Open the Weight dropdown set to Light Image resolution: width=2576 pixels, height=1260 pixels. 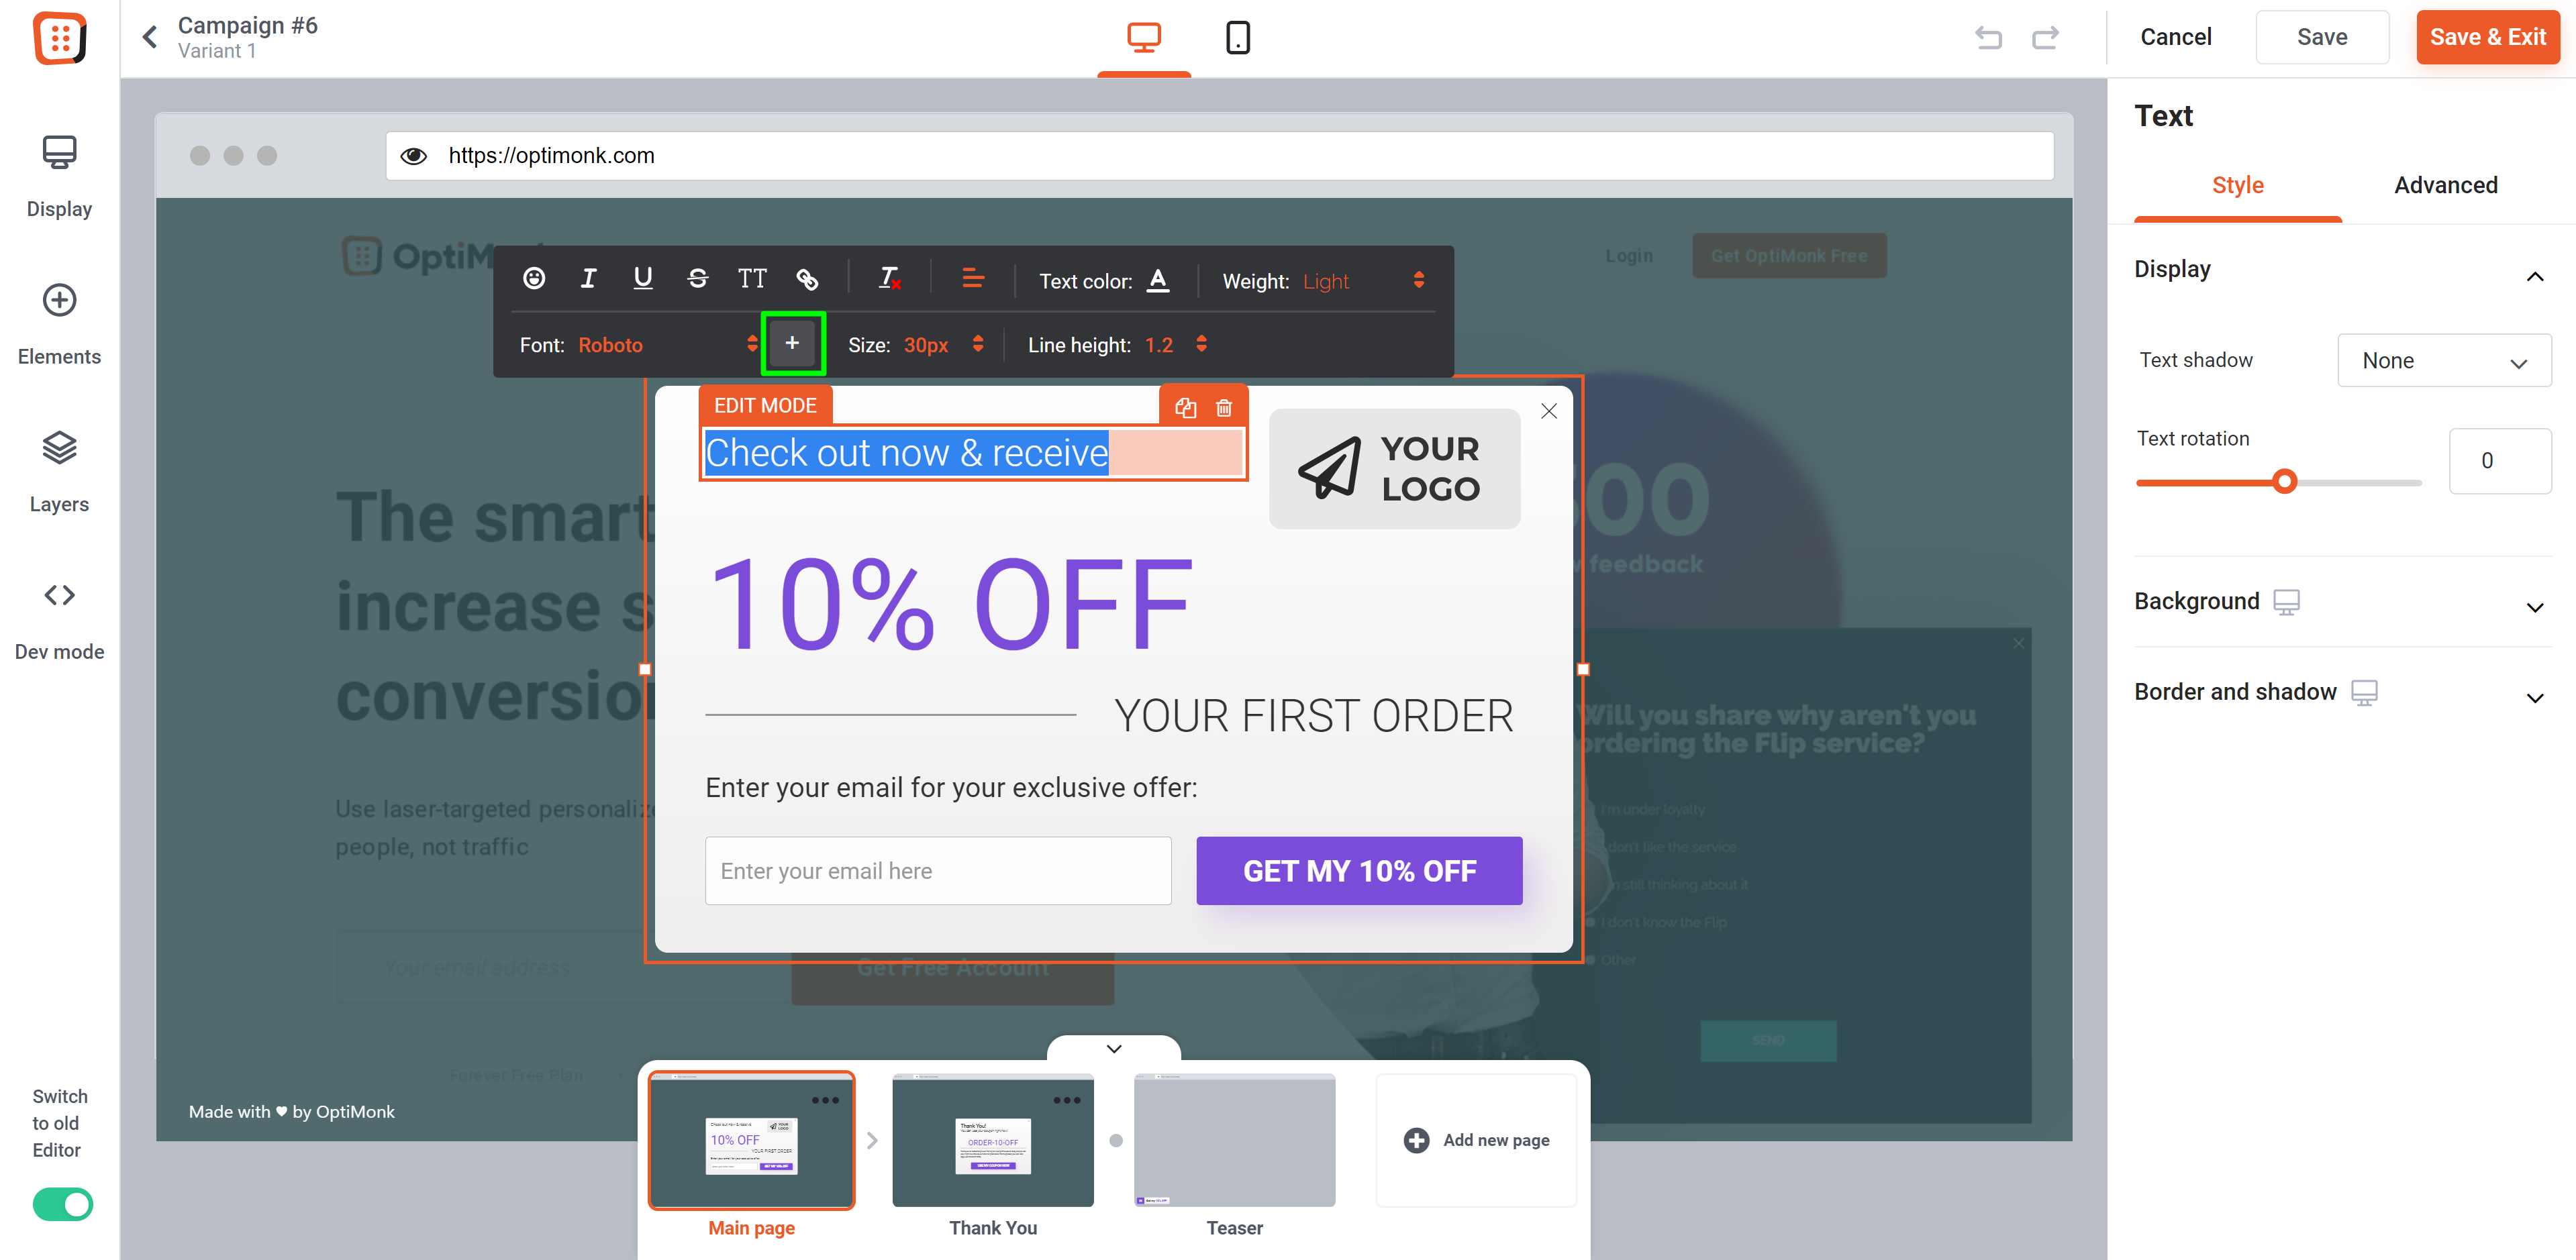click(x=1364, y=281)
